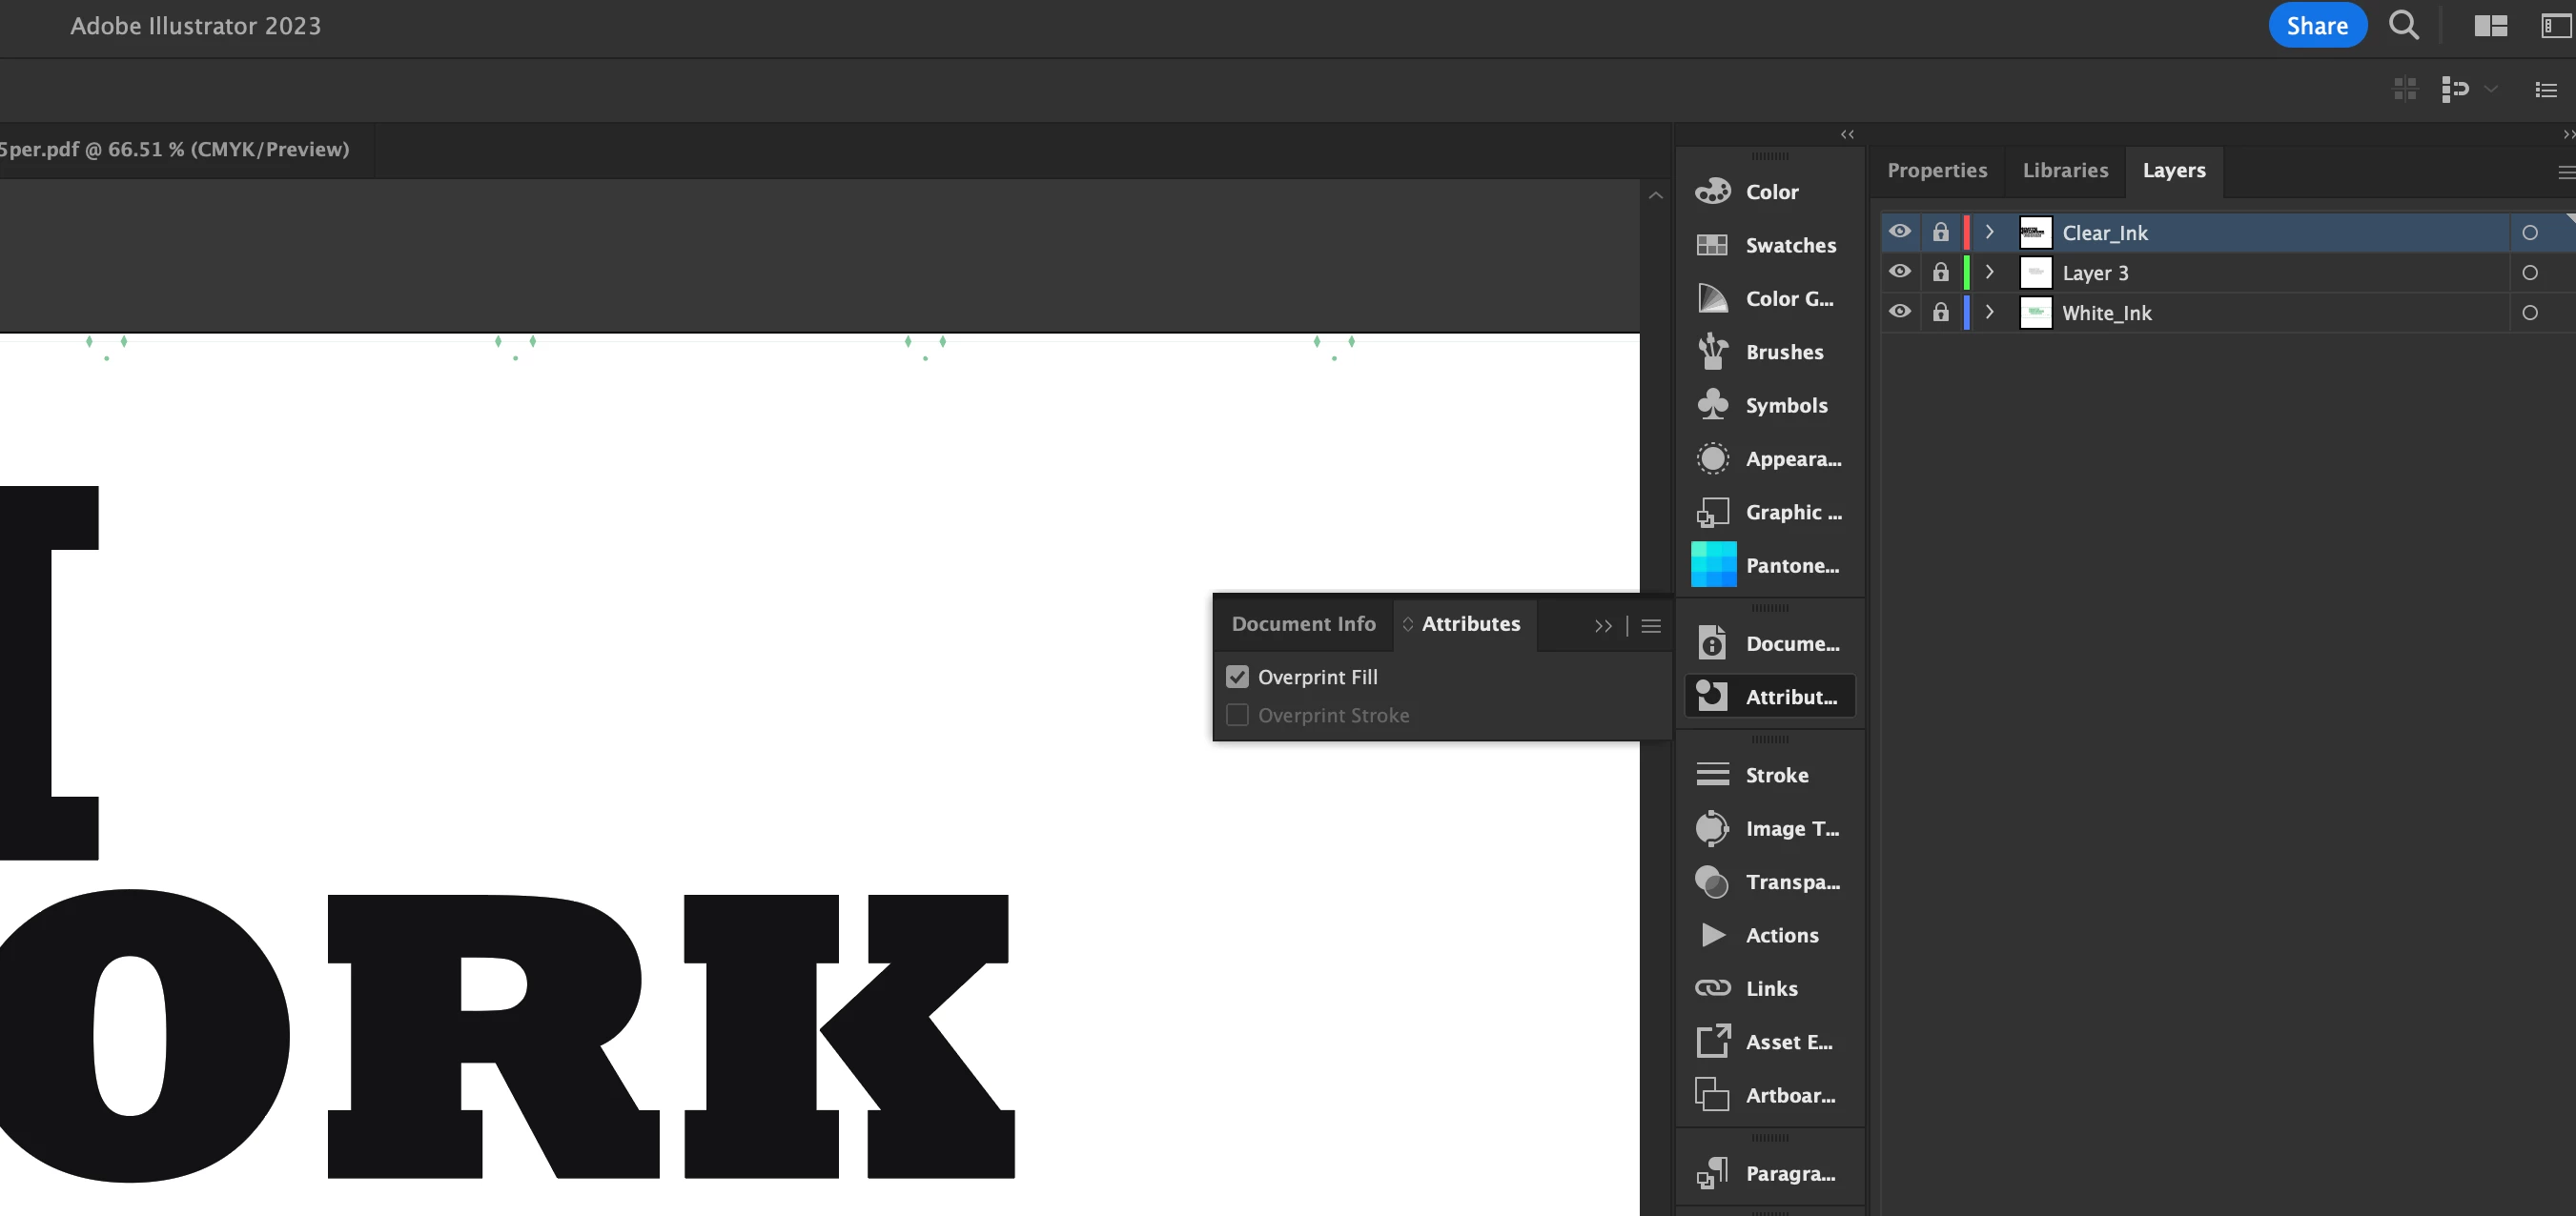Open the Pantone panel icon

(1712, 565)
